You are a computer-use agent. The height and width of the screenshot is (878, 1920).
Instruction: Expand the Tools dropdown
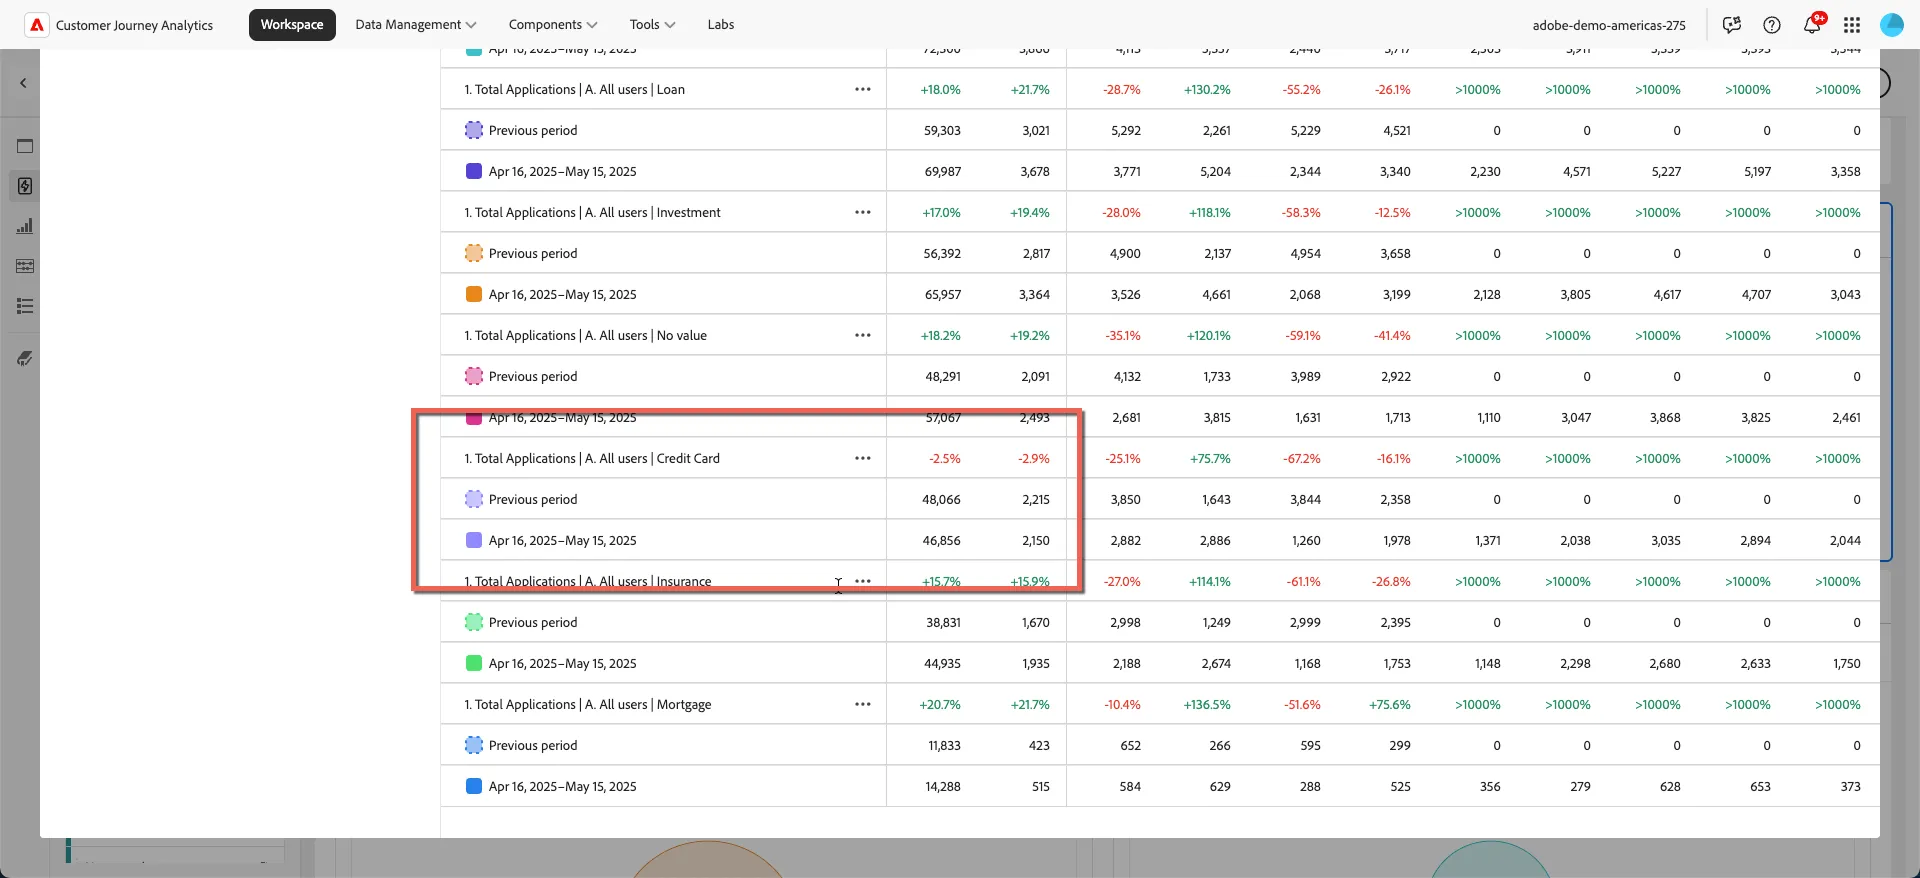652,24
